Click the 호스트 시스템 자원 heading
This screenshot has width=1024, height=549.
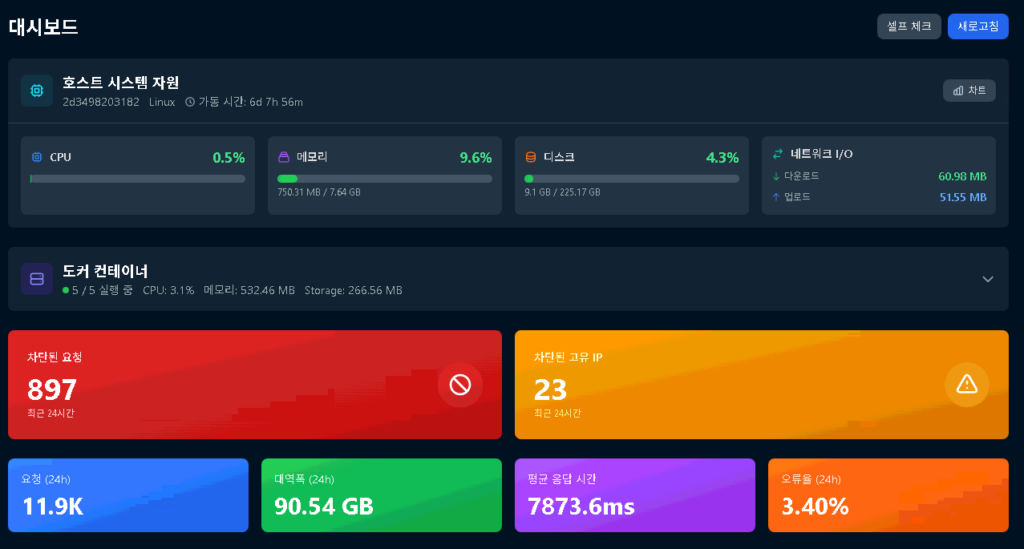point(121,83)
